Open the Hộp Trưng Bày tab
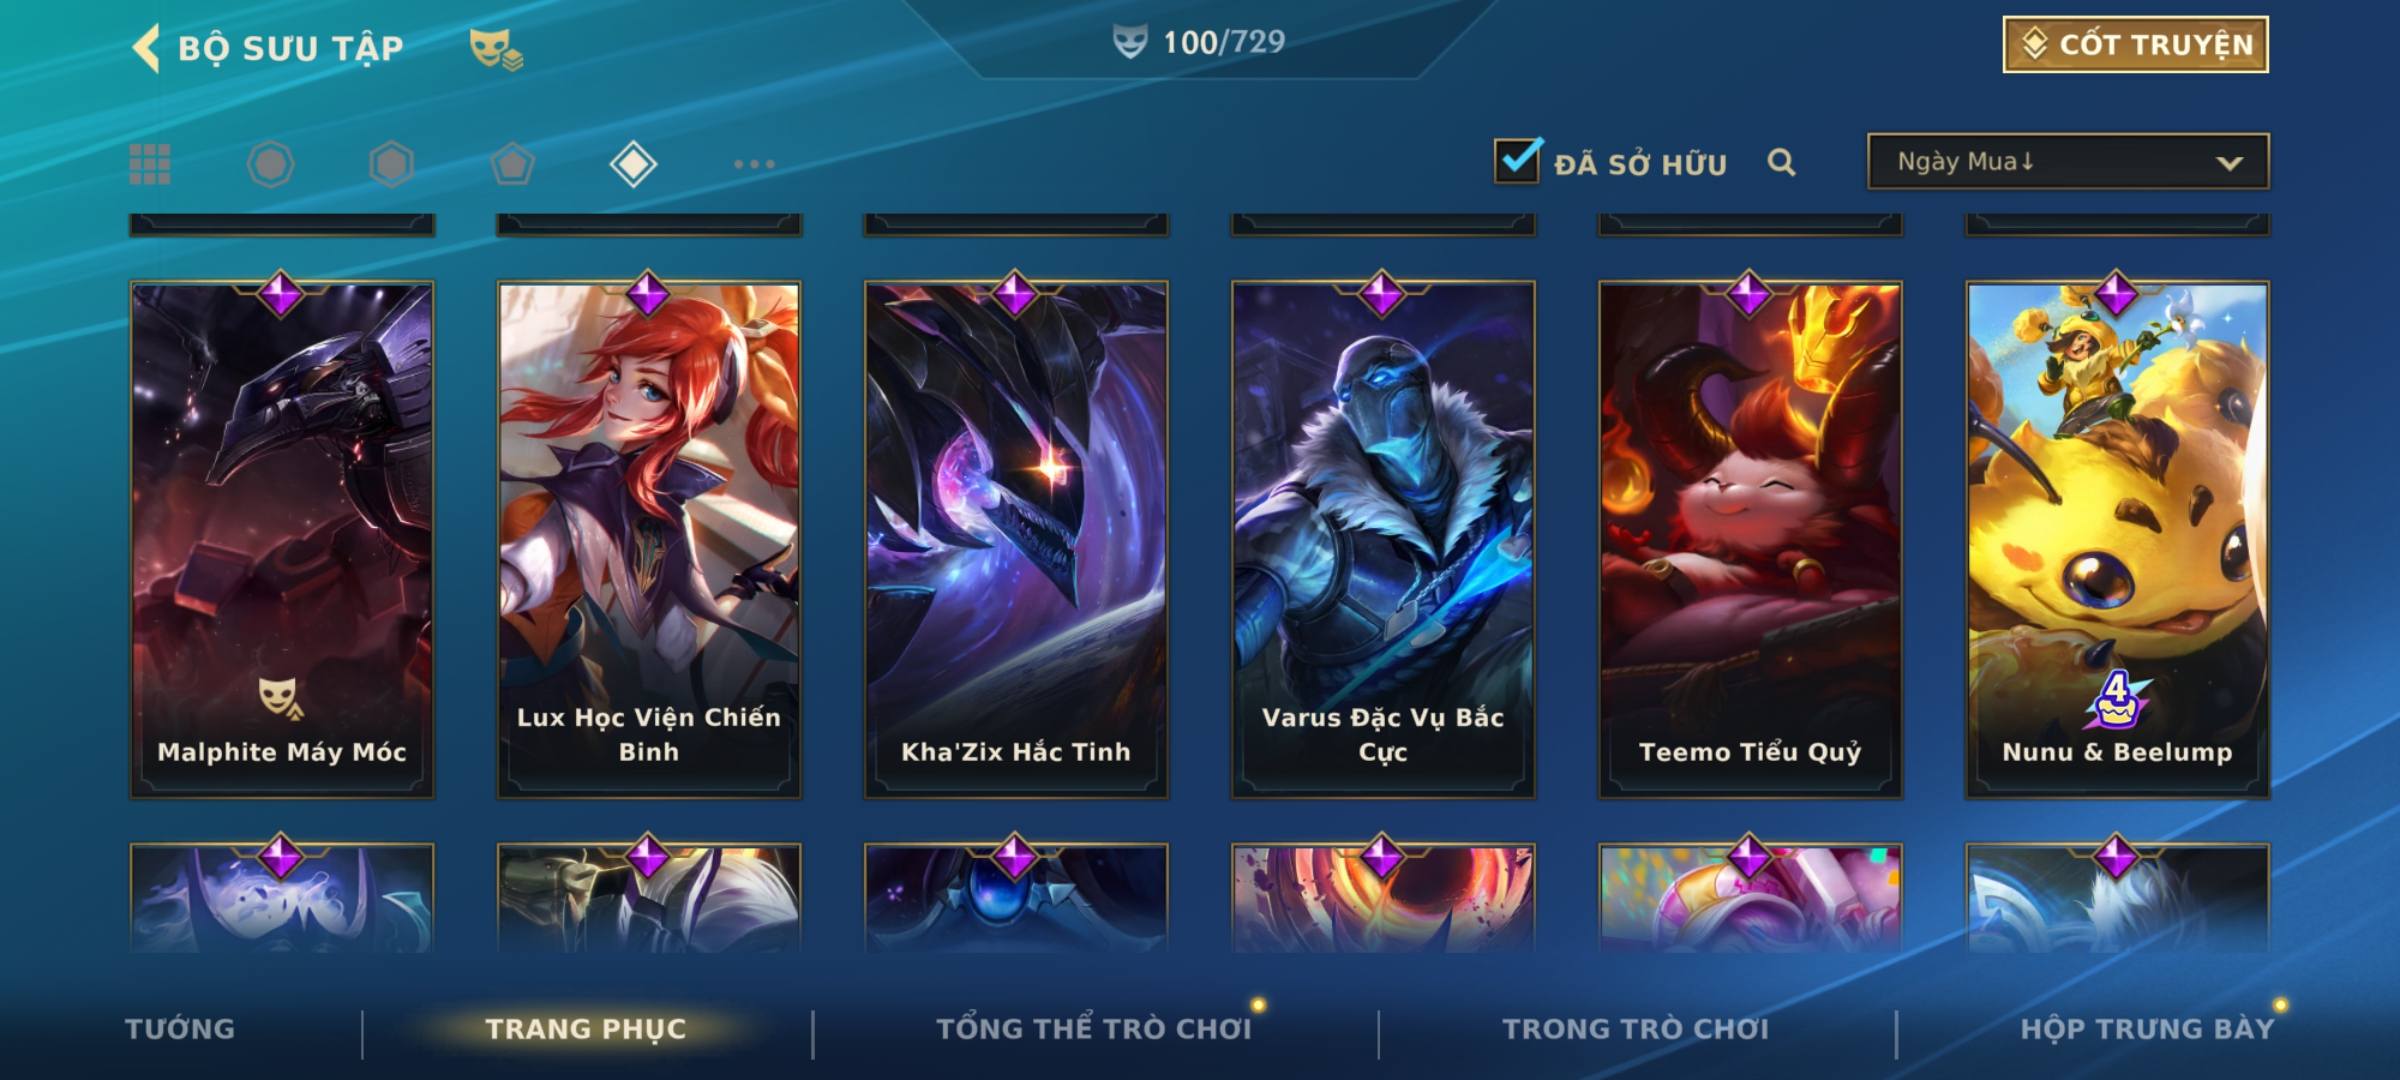Viewport: 2400px width, 1080px height. 2147,1029
